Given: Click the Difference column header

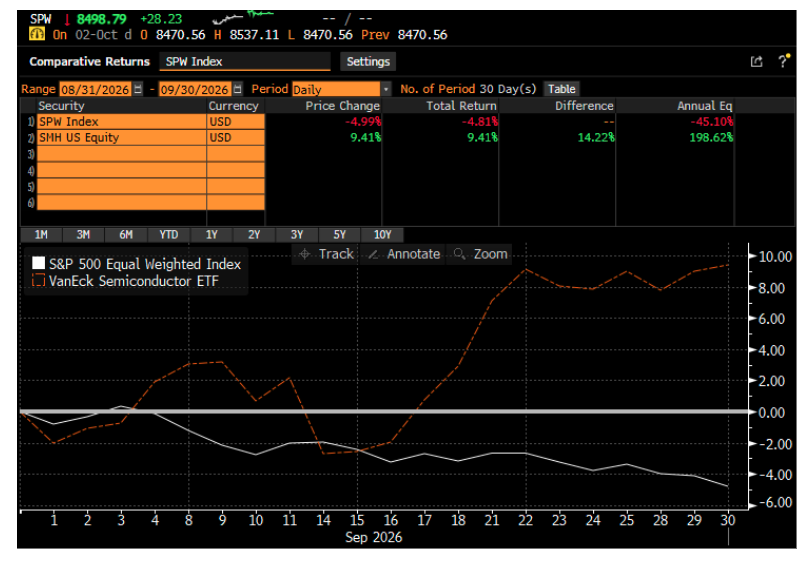Looking at the screenshot, I should 584,106.
